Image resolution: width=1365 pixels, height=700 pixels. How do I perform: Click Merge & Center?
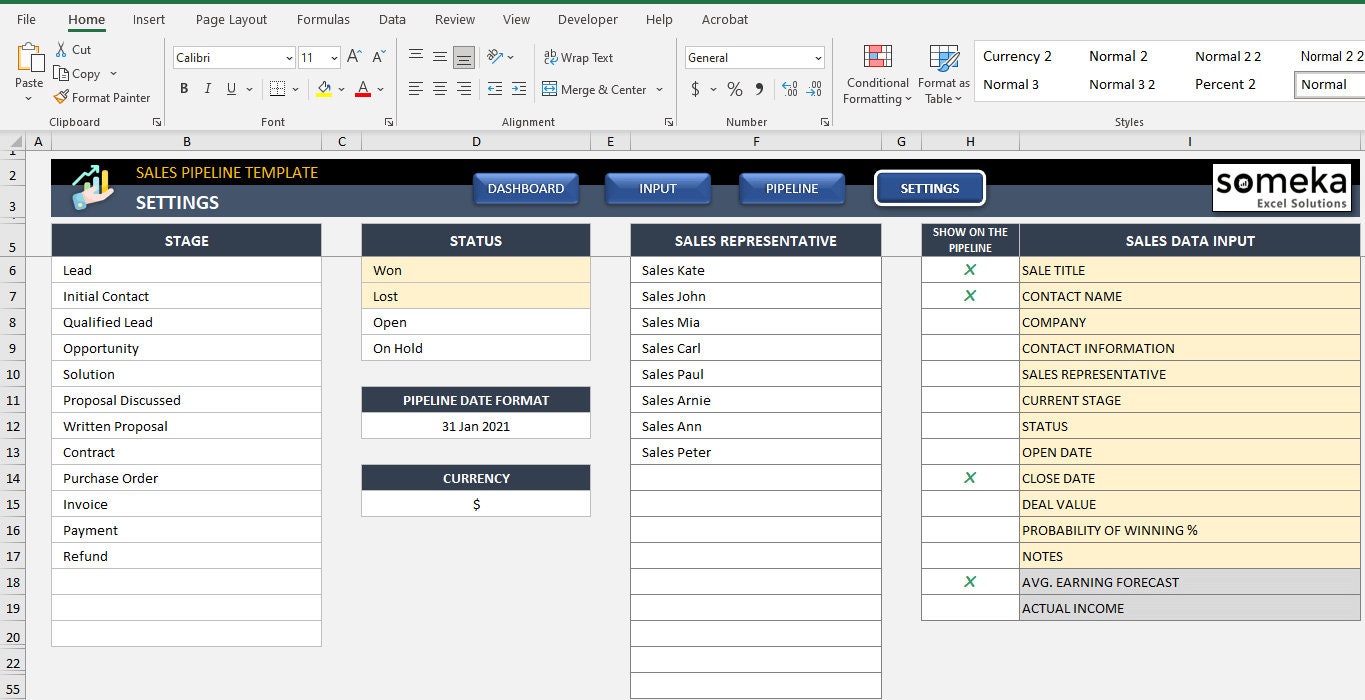(x=596, y=89)
